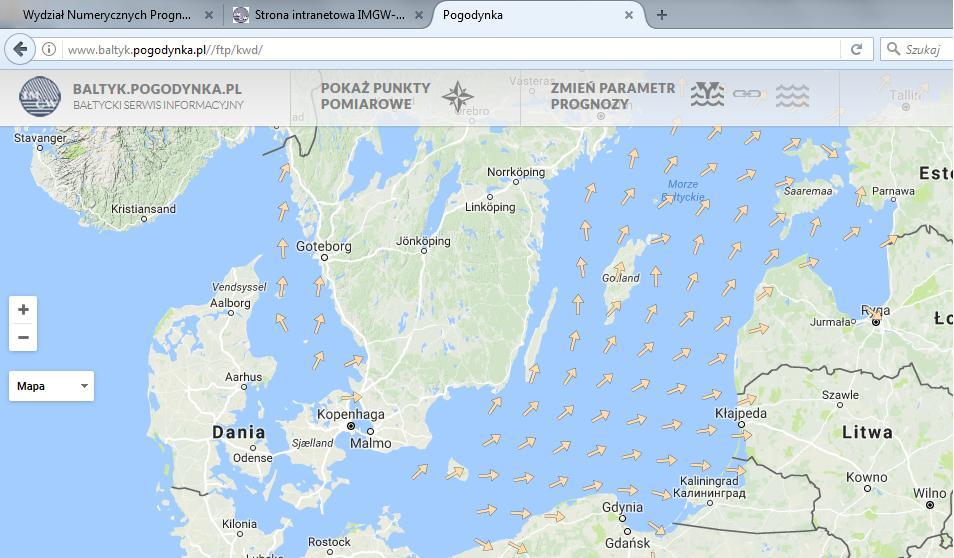Viewport: 954px width, 558px height.
Task: Click the Malmo city label
Action: coord(370,443)
